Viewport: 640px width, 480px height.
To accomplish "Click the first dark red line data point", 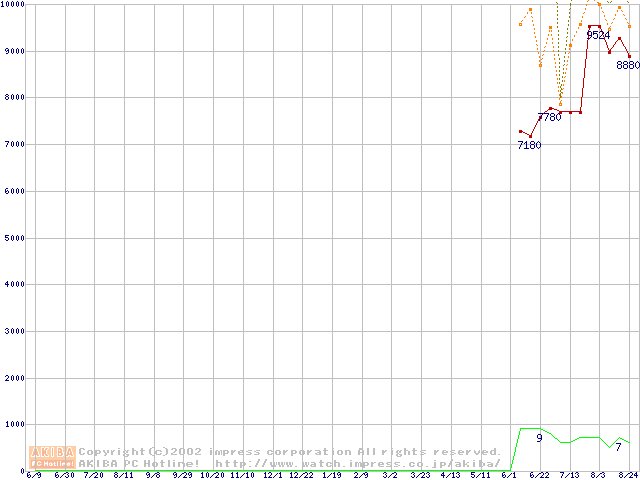I will point(520,131).
